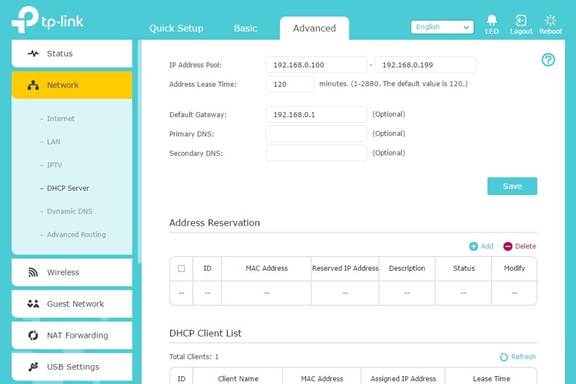This screenshot has width=576, height=384.
Task: Open the Internet submenu item
Action: tap(61, 118)
